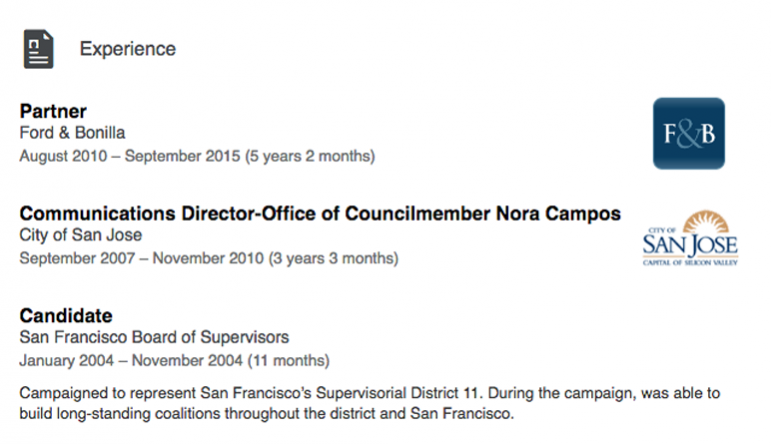Click the long-standing coalitions description line
The image size is (771, 444).
[x=267, y=414]
